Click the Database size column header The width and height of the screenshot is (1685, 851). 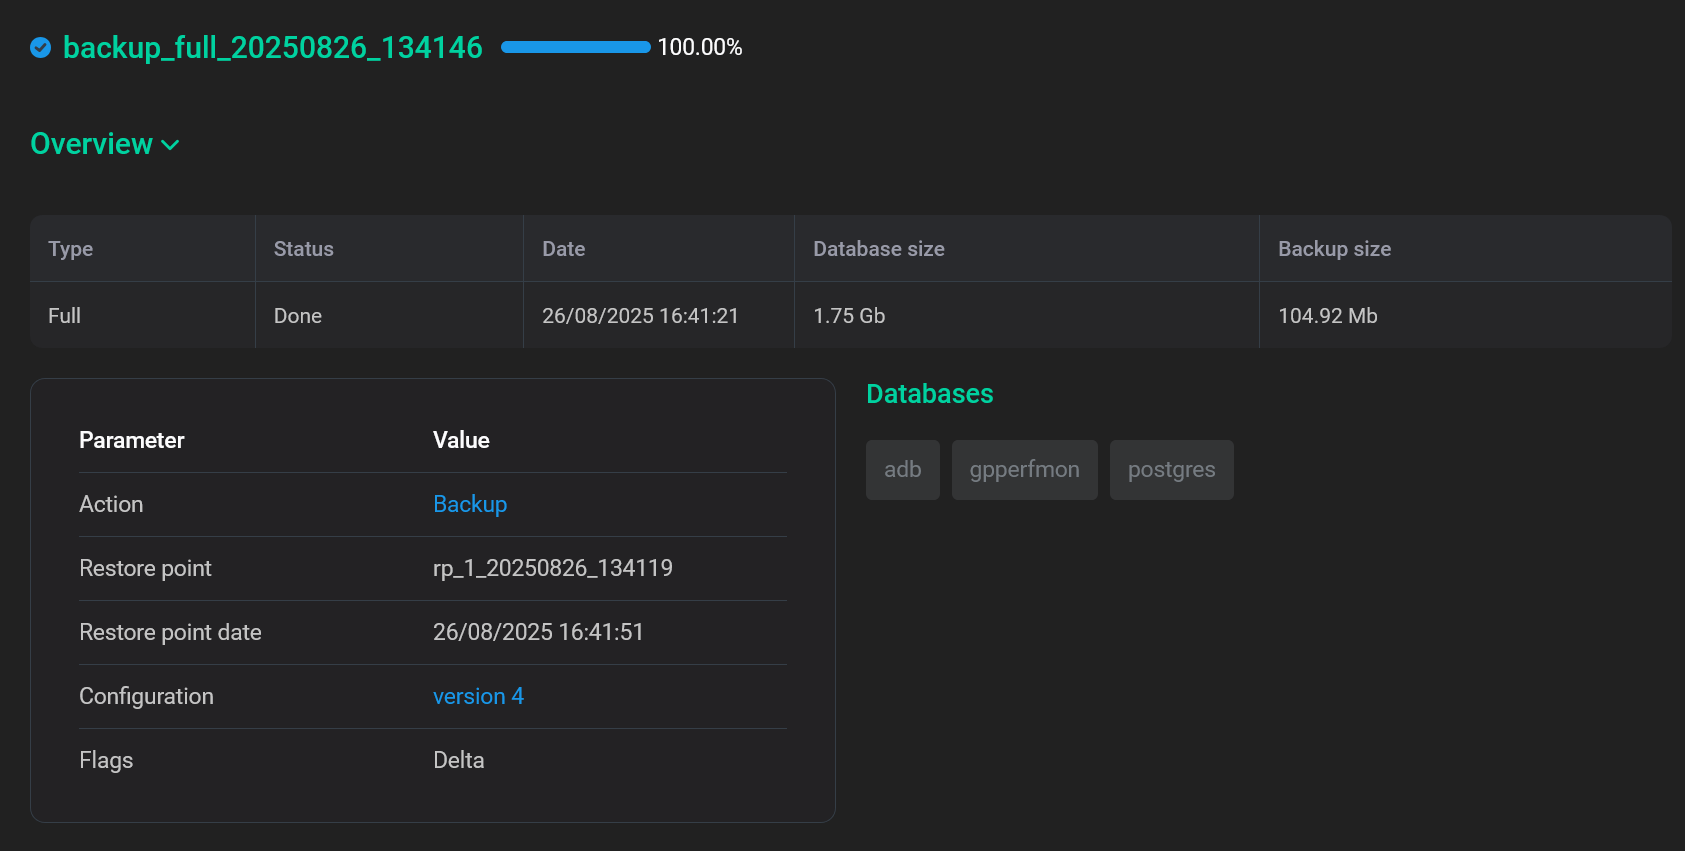pyautogui.click(x=878, y=249)
